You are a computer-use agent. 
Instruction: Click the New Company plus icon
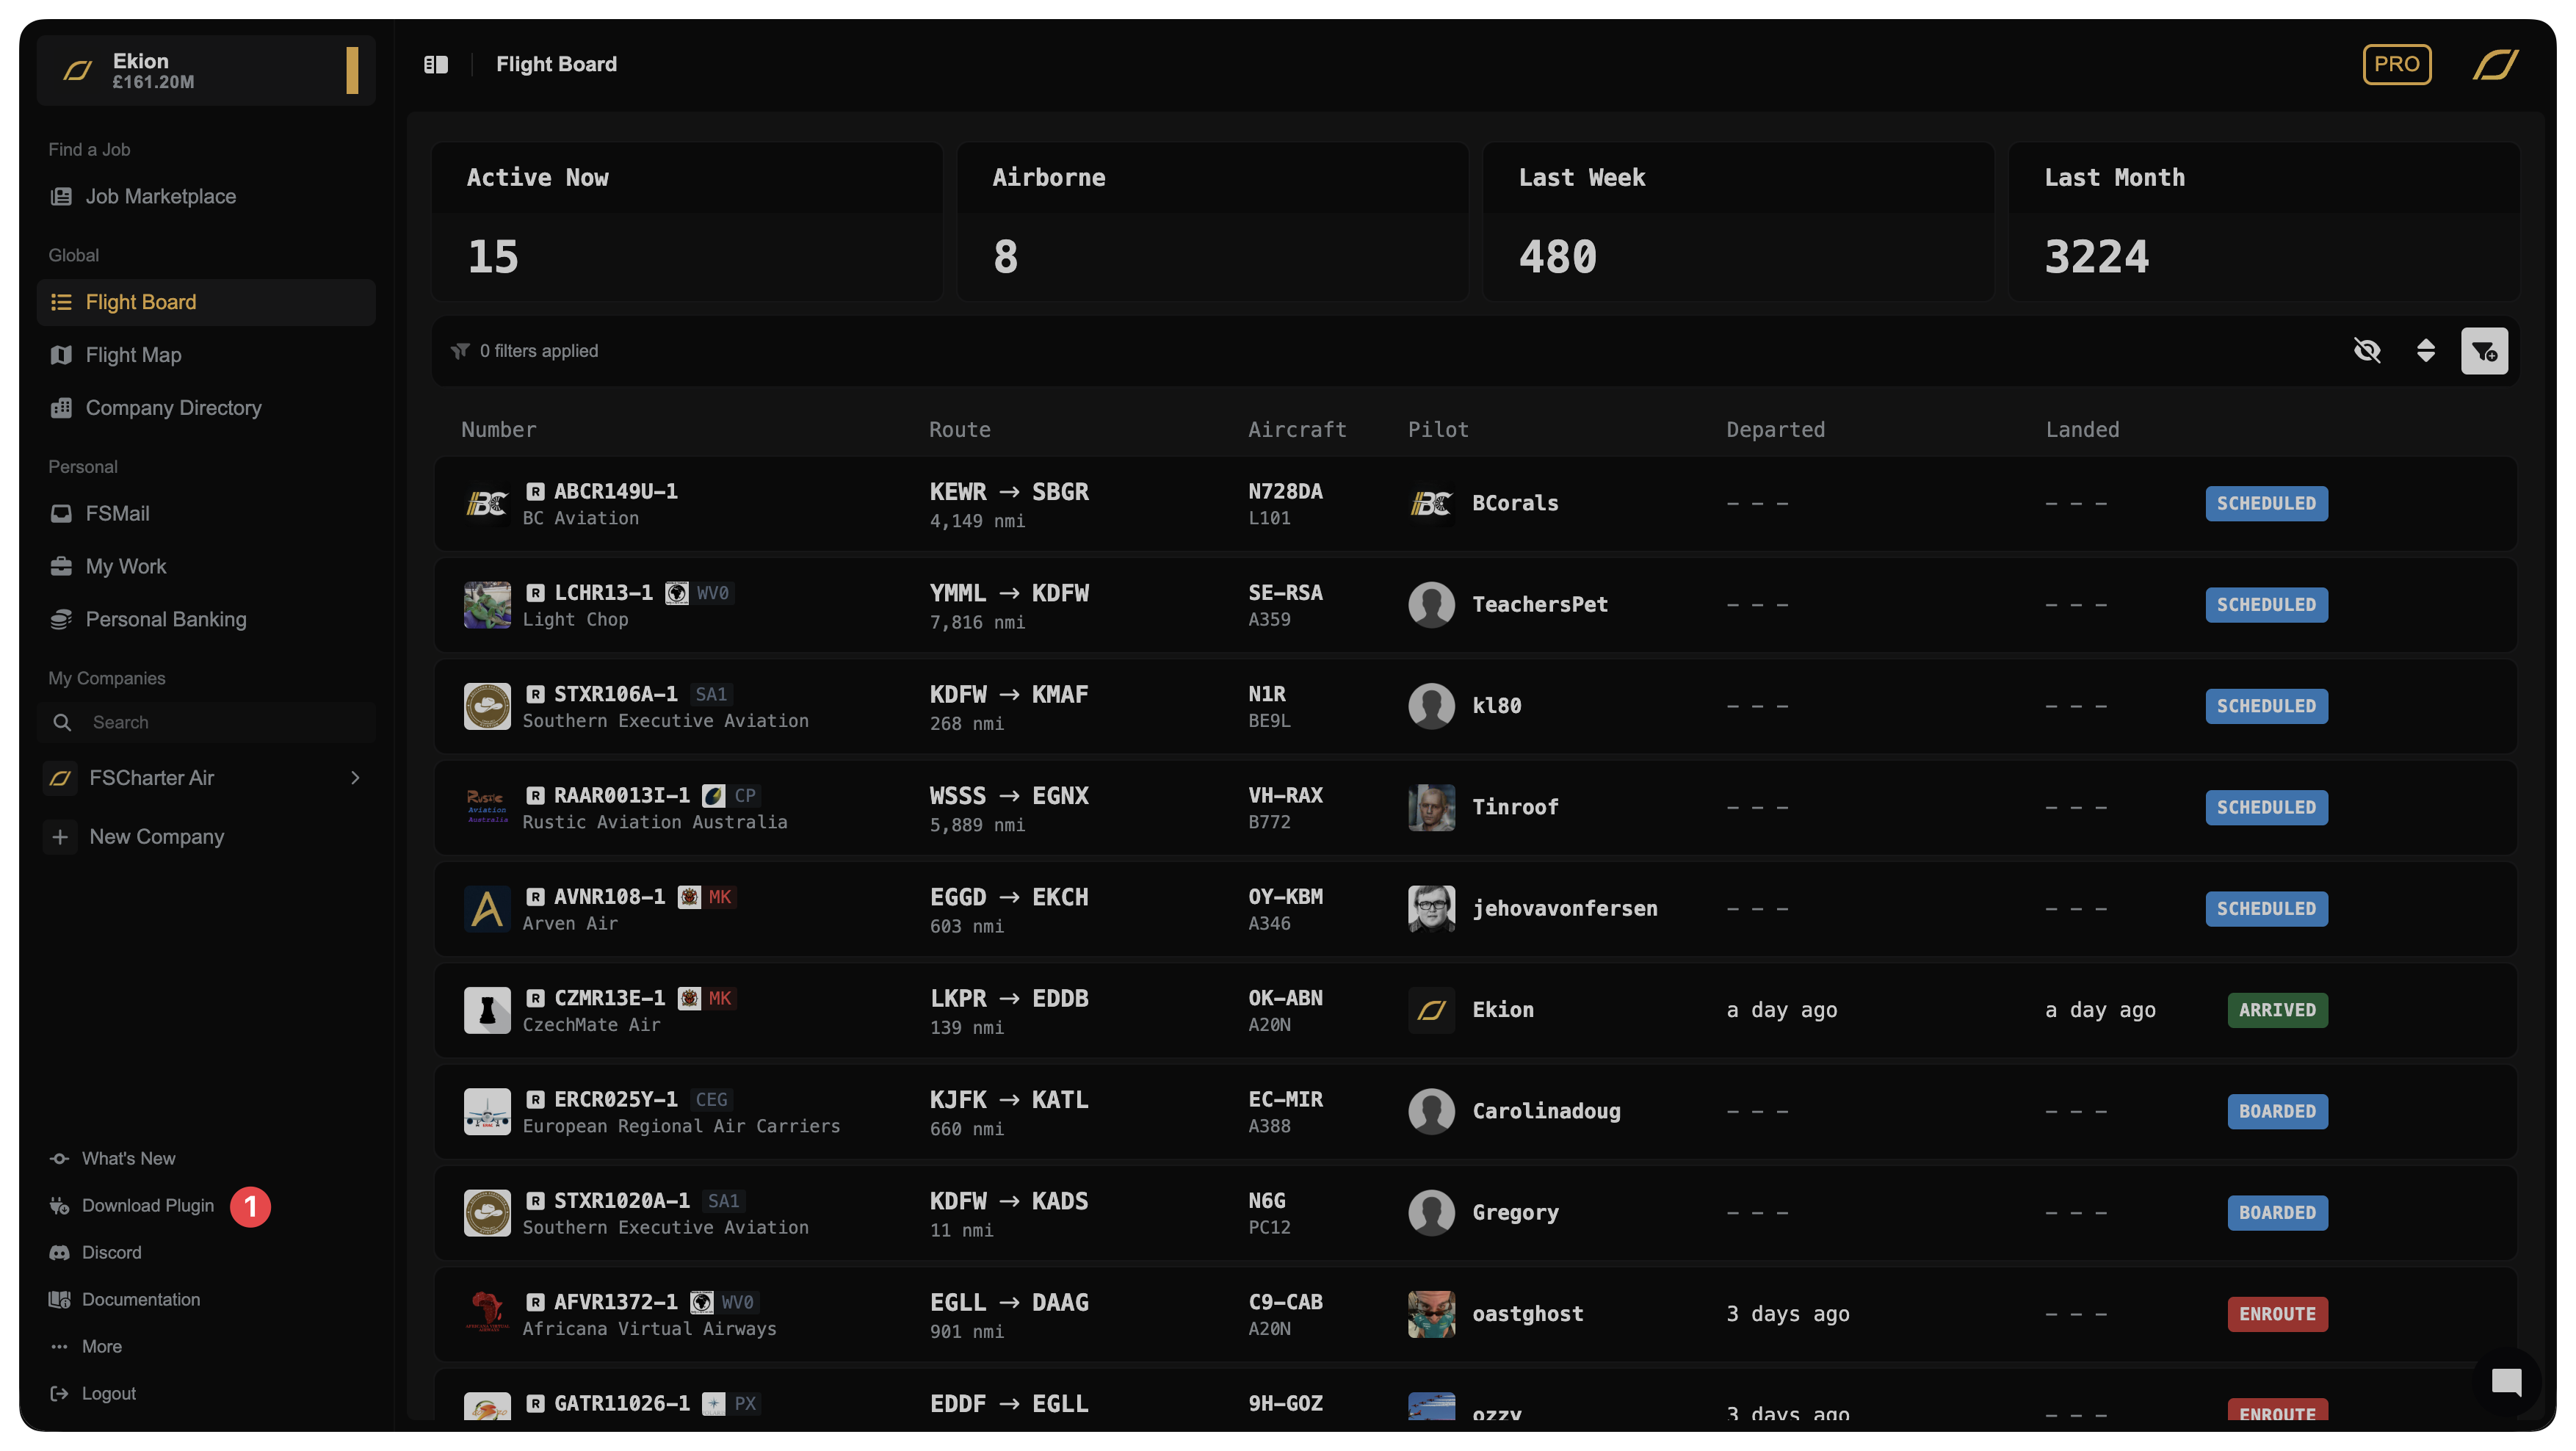[x=60, y=837]
